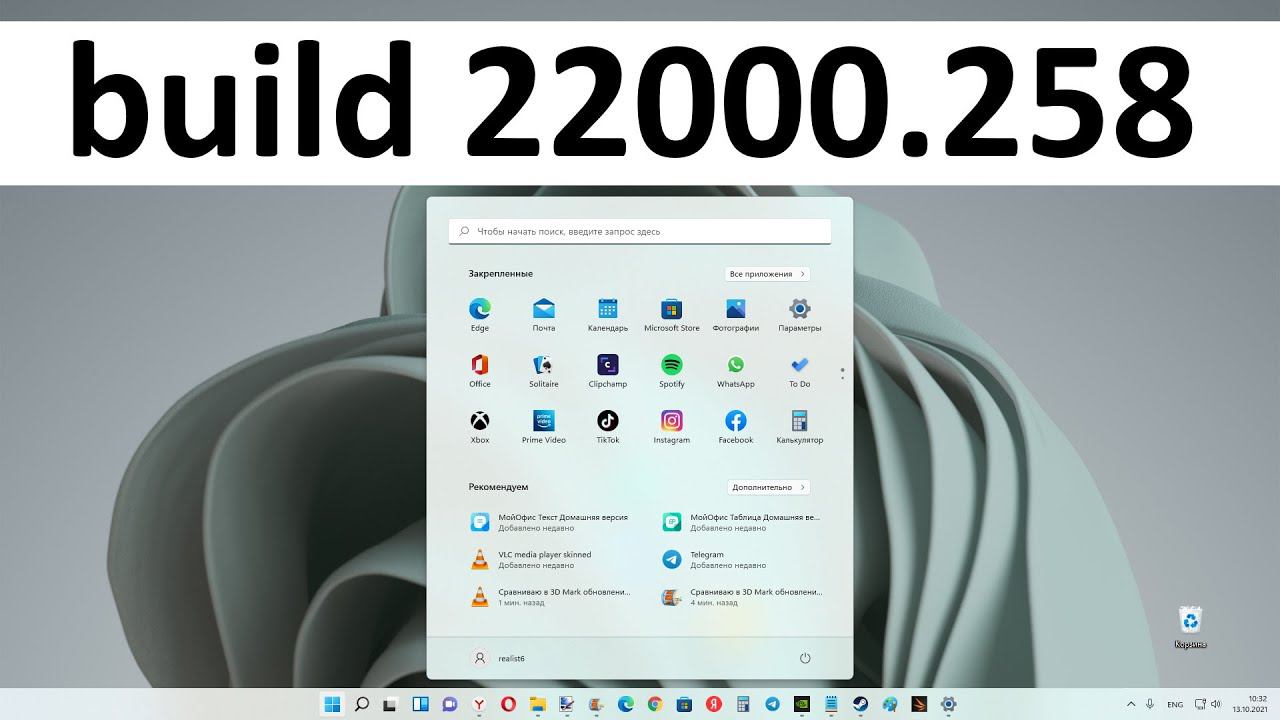Launch WhatsApp
This screenshot has width=1280, height=720.
[736, 370]
